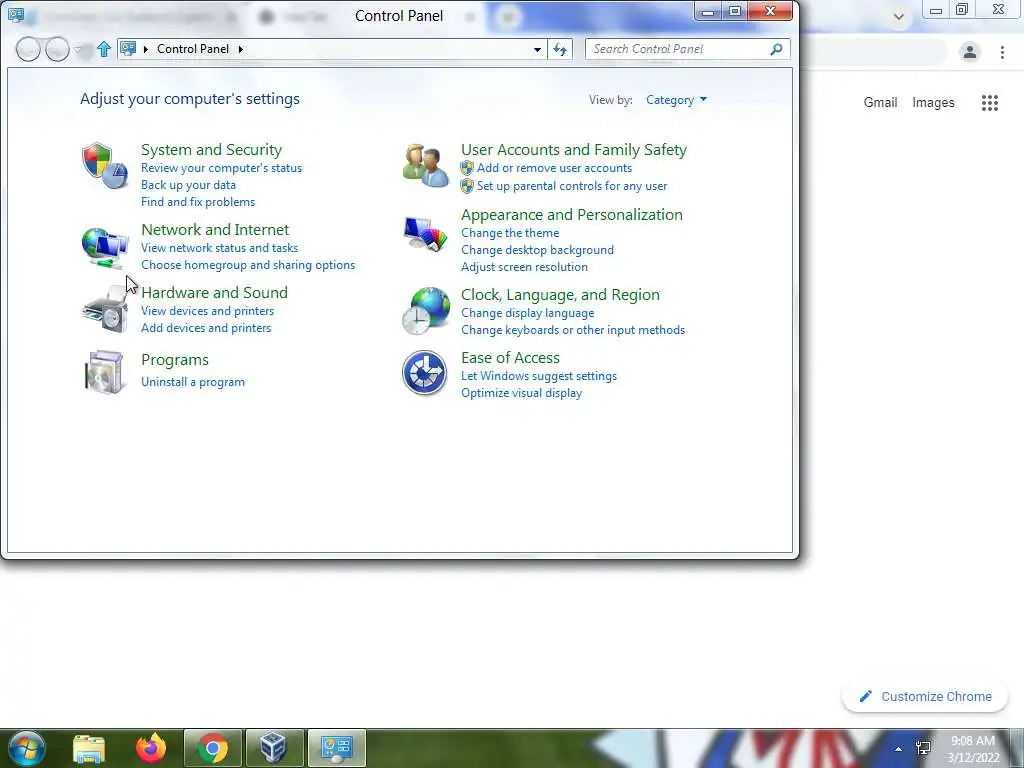1024x768 pixels.
Task: Click the Forward navigation button
Action: click(57, 49)
